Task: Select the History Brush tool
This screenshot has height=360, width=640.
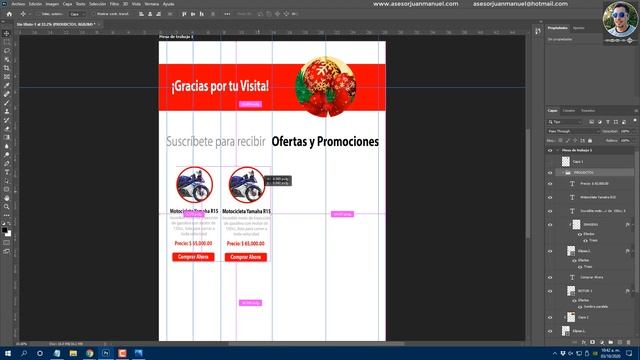Action: click(7, 120)
